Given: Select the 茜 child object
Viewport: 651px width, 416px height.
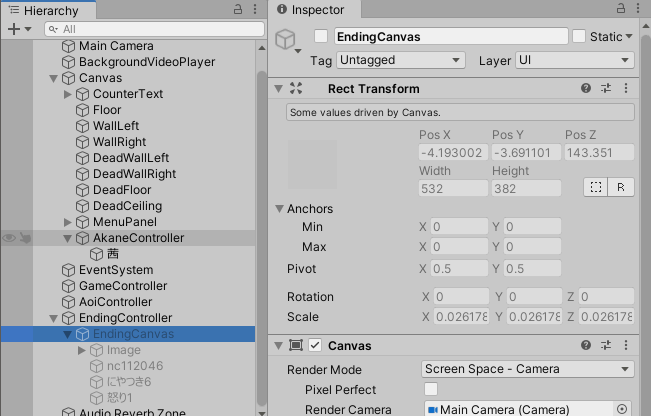Looking at the screenshot, I should pyautogui.click(x=113, y=254).
